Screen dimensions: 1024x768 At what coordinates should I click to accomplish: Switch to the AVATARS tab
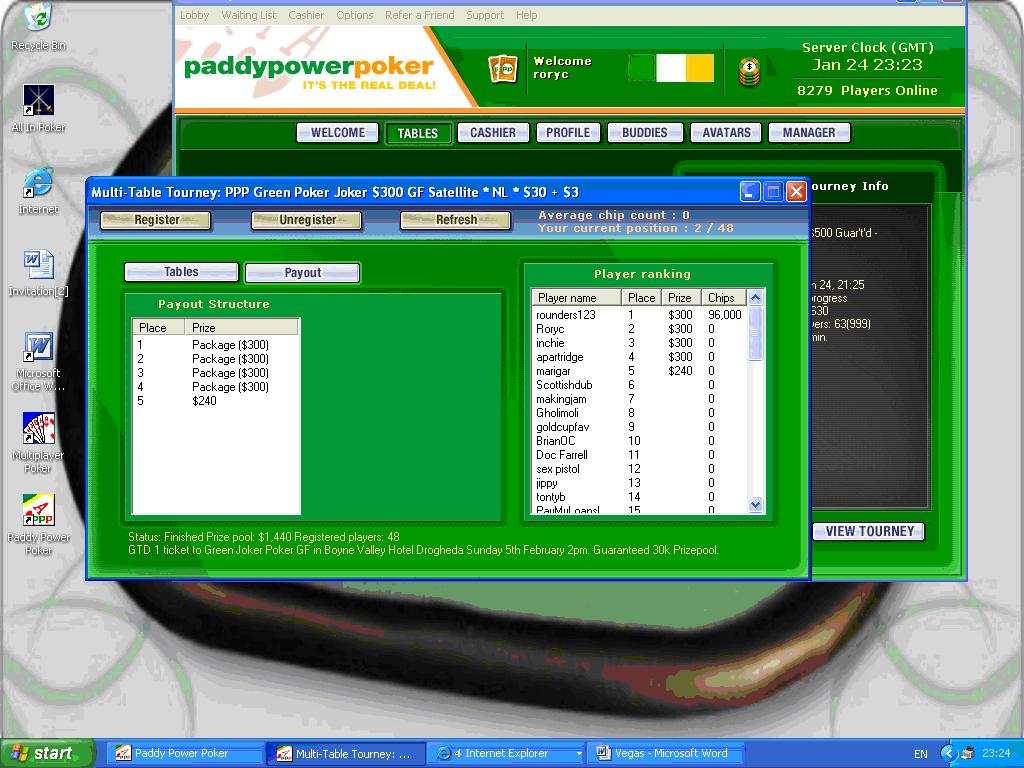(726, 133)
